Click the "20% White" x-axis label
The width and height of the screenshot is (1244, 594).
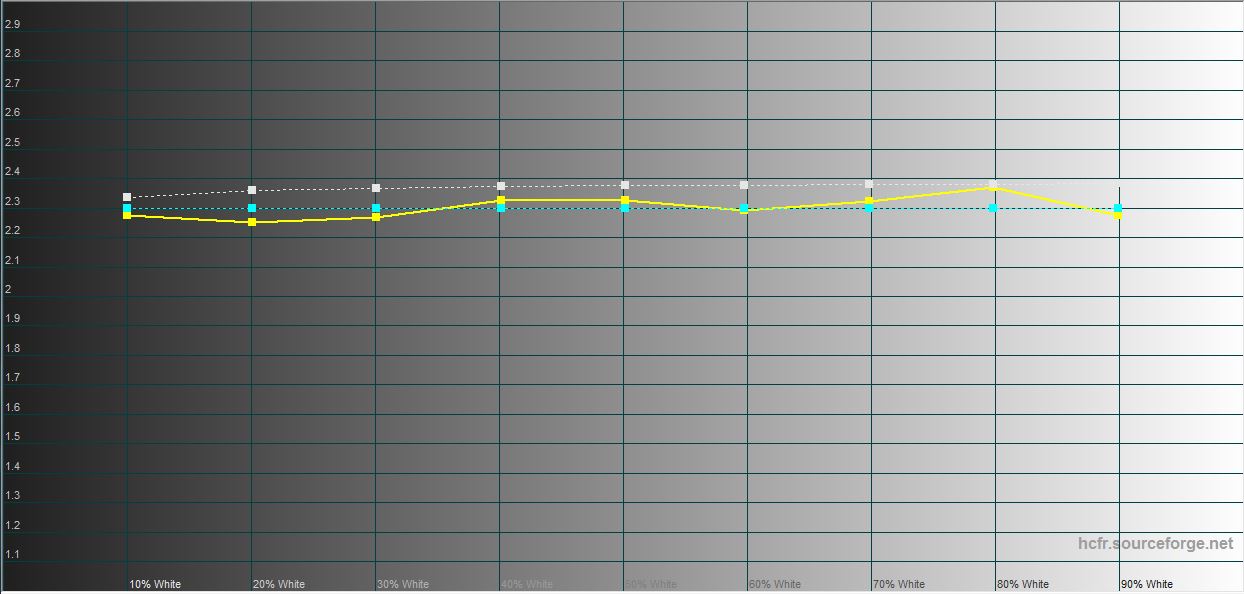[279, 584]
